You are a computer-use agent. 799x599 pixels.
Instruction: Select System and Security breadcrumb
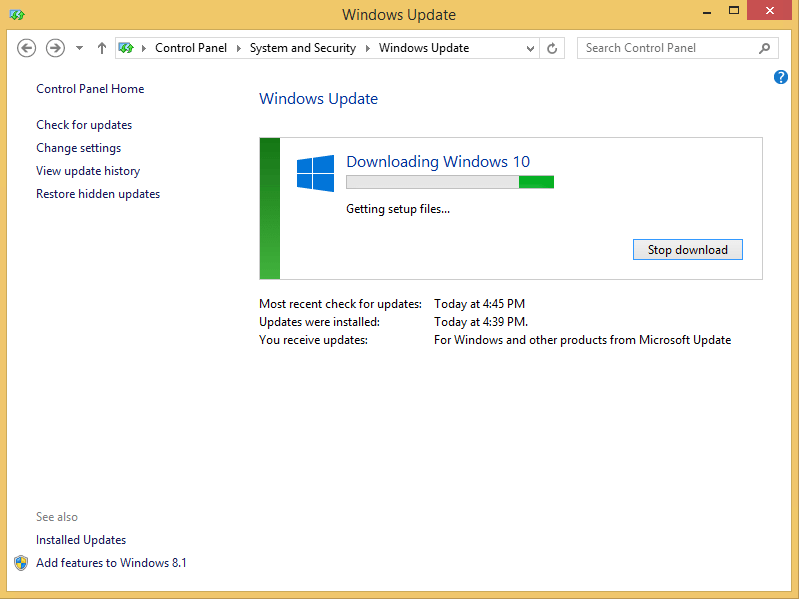tap(303, 48)
